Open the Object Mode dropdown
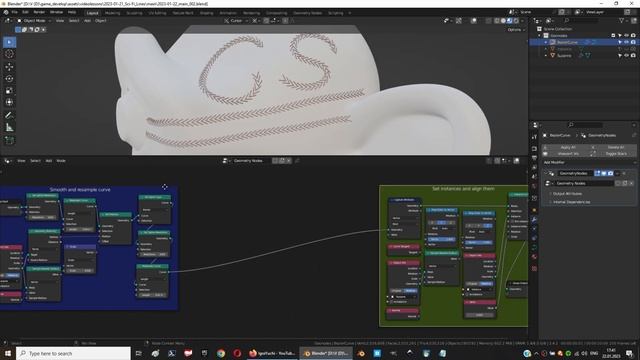Image resolution: width=640 pixels, height=360 pixels. click(34, 20)
